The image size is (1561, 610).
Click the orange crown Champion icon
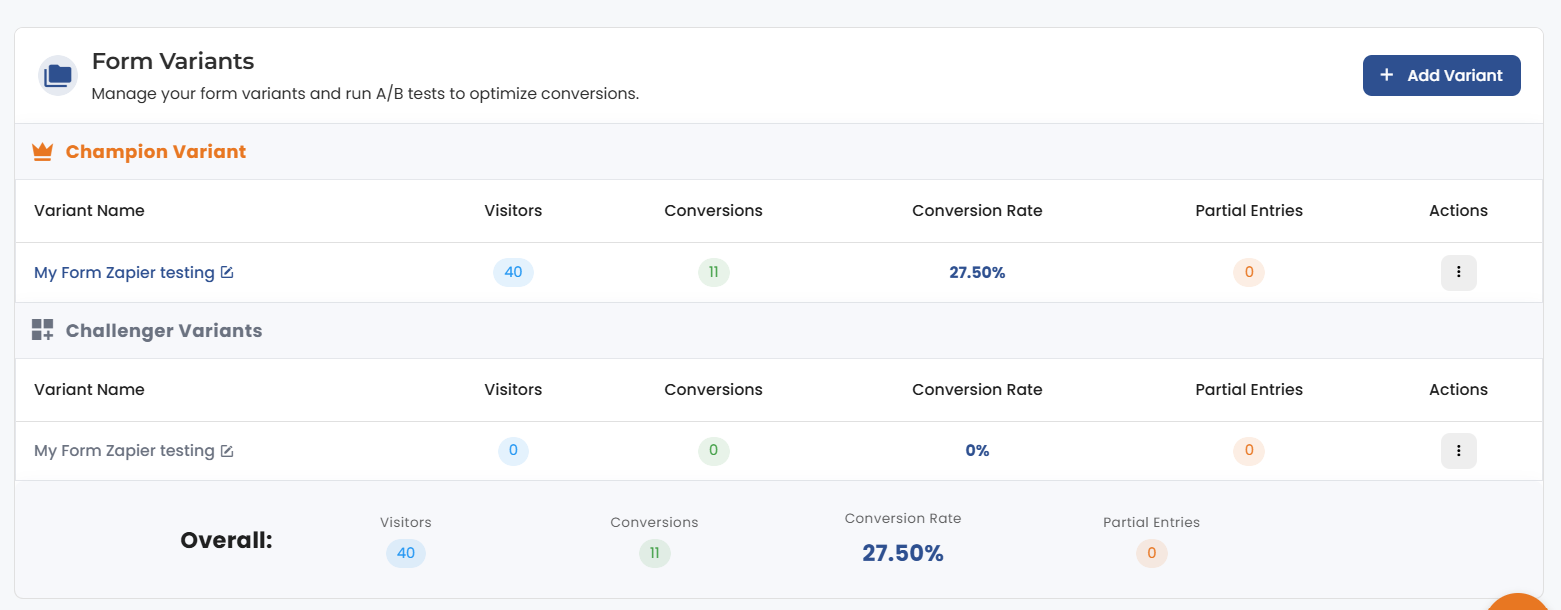point(42,152)
